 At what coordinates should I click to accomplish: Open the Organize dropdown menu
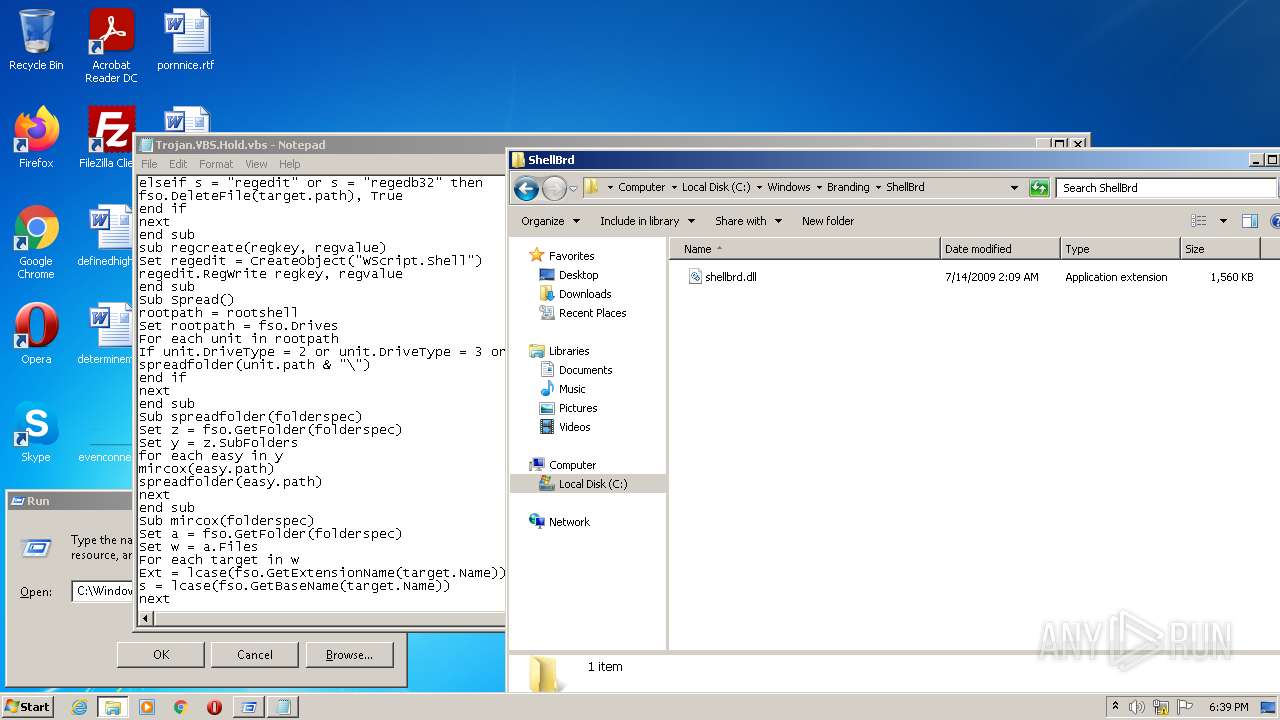point(550,221)
